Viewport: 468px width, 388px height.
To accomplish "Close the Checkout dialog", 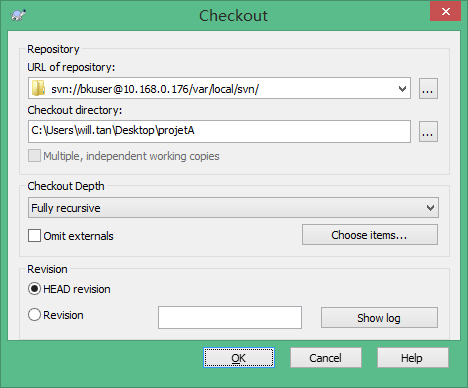I will (x=445, y=12).
